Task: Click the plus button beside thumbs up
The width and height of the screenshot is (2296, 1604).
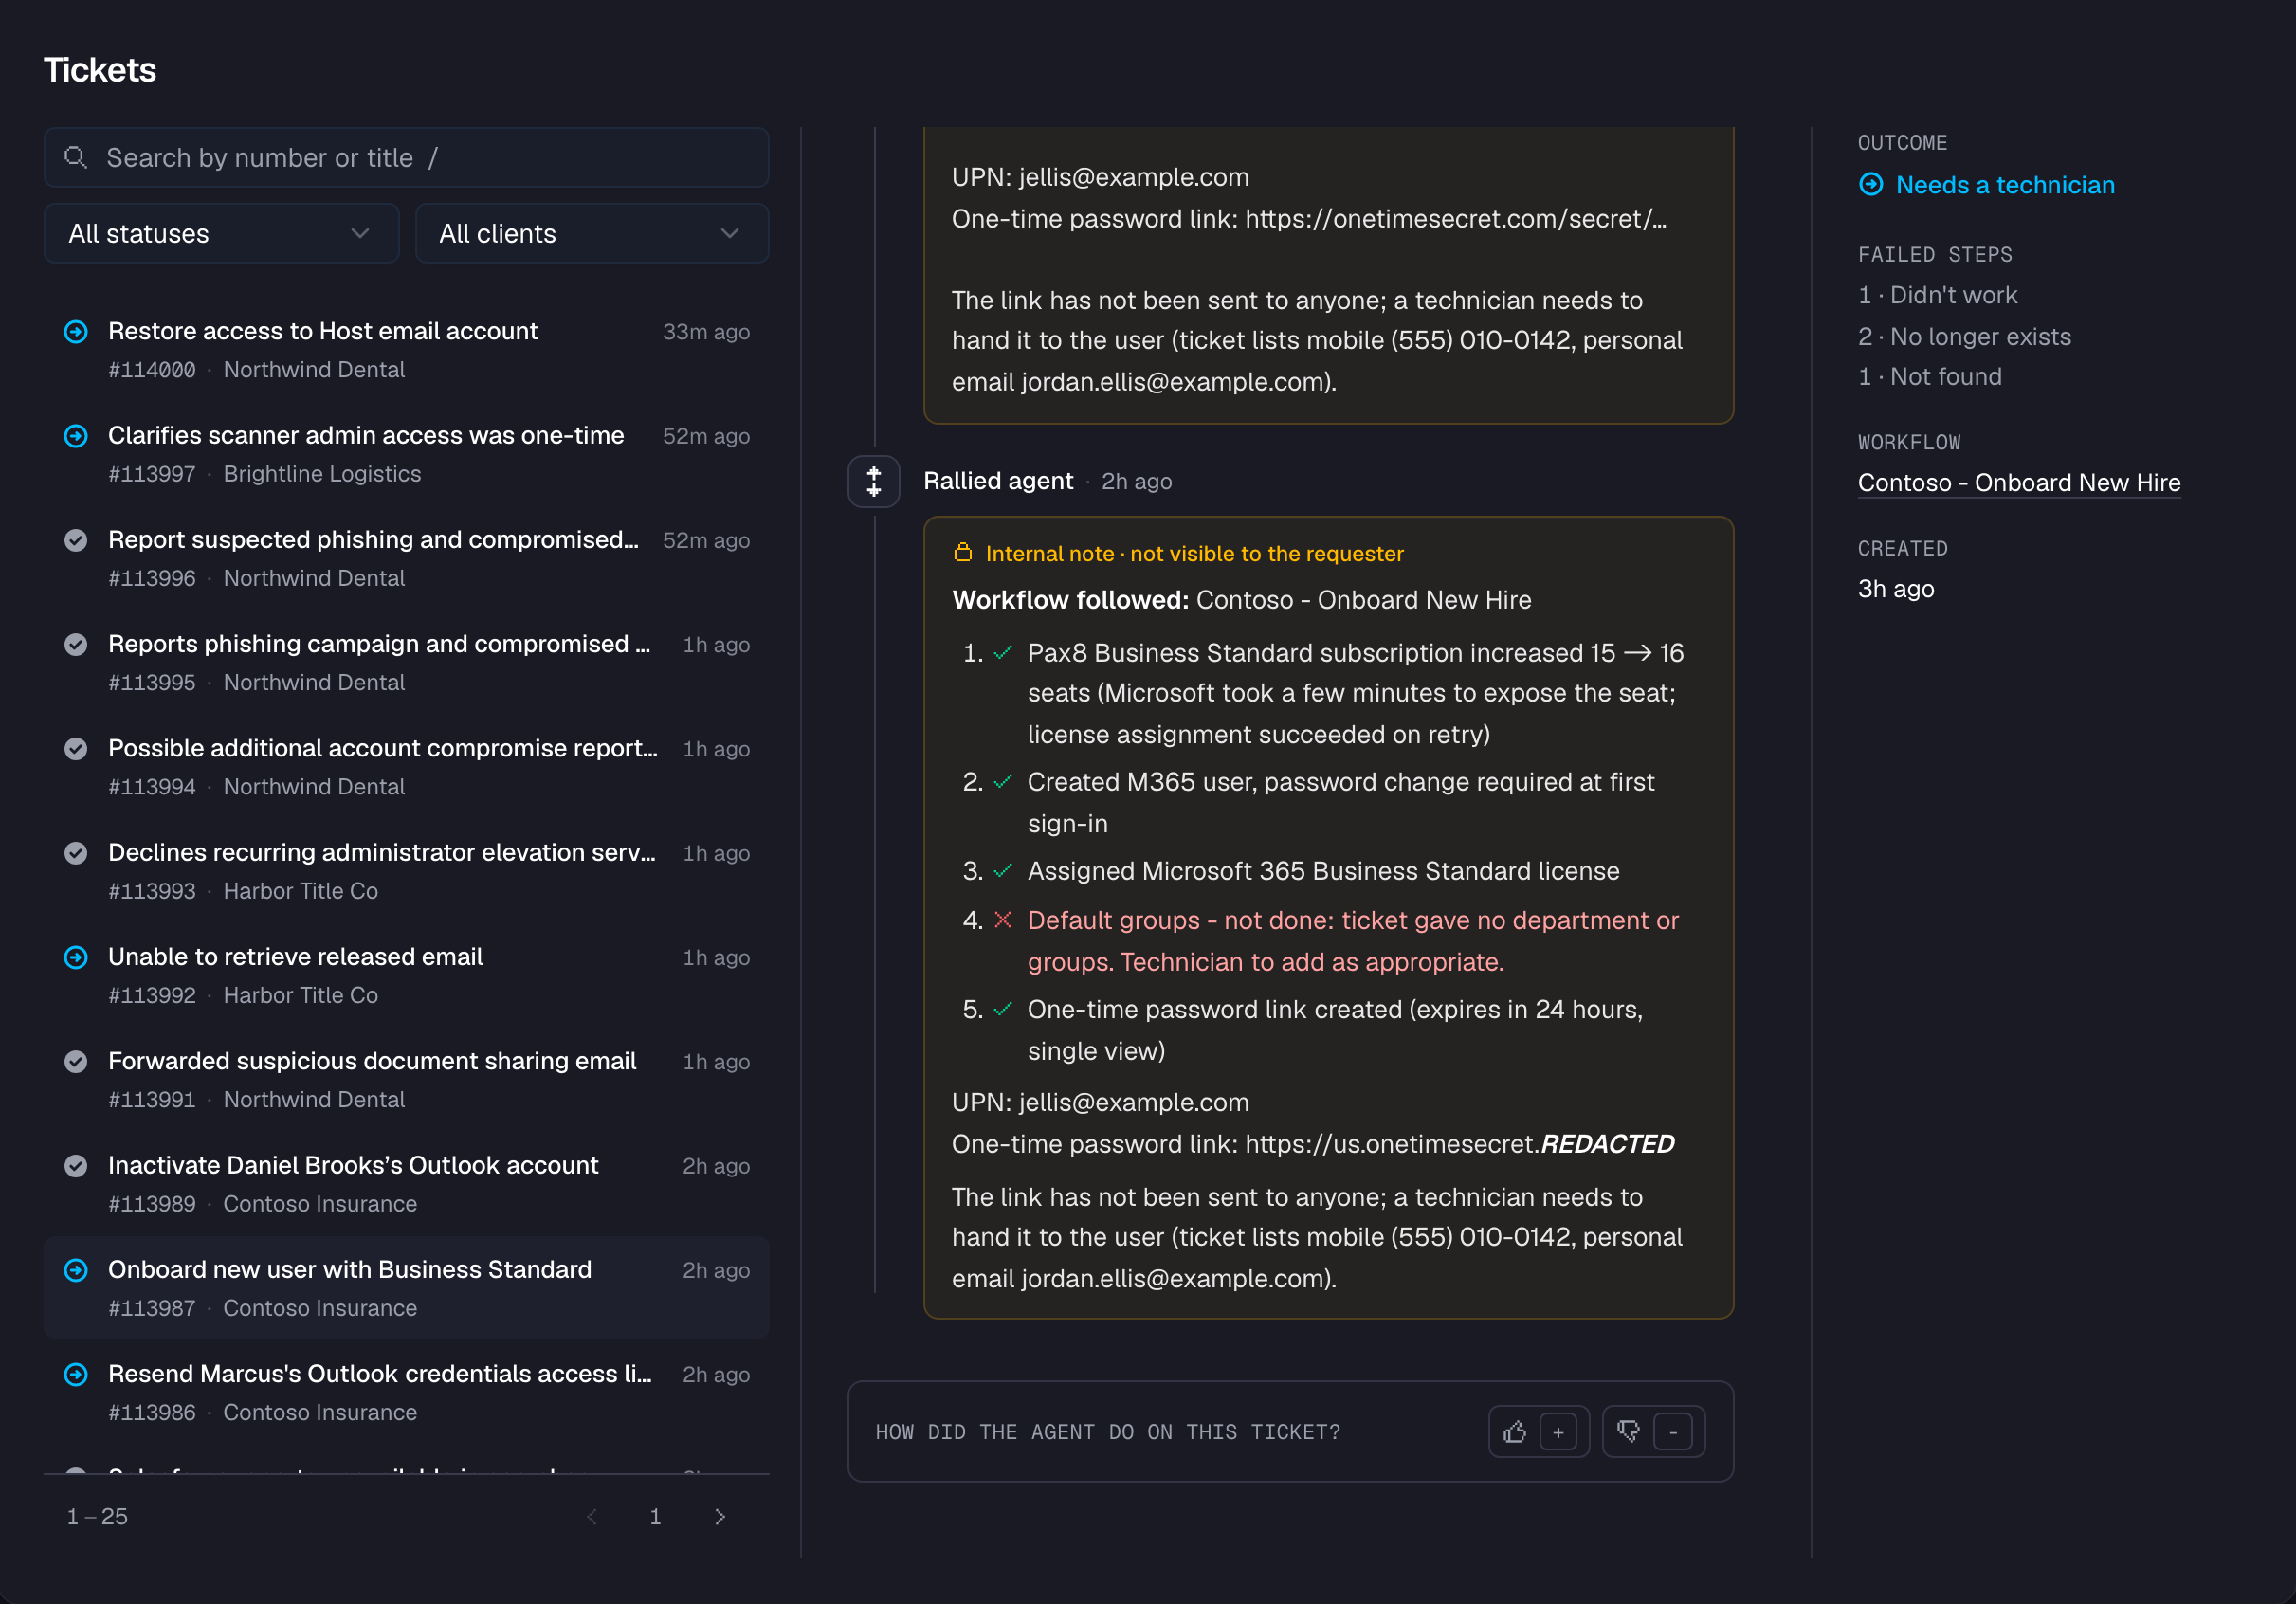Action: click(x=1558, y=1432)
